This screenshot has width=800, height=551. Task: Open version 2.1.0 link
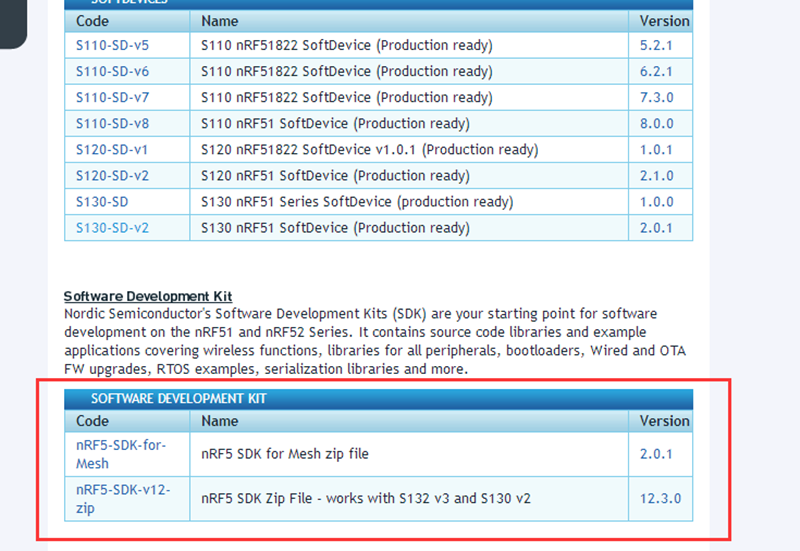656,176
